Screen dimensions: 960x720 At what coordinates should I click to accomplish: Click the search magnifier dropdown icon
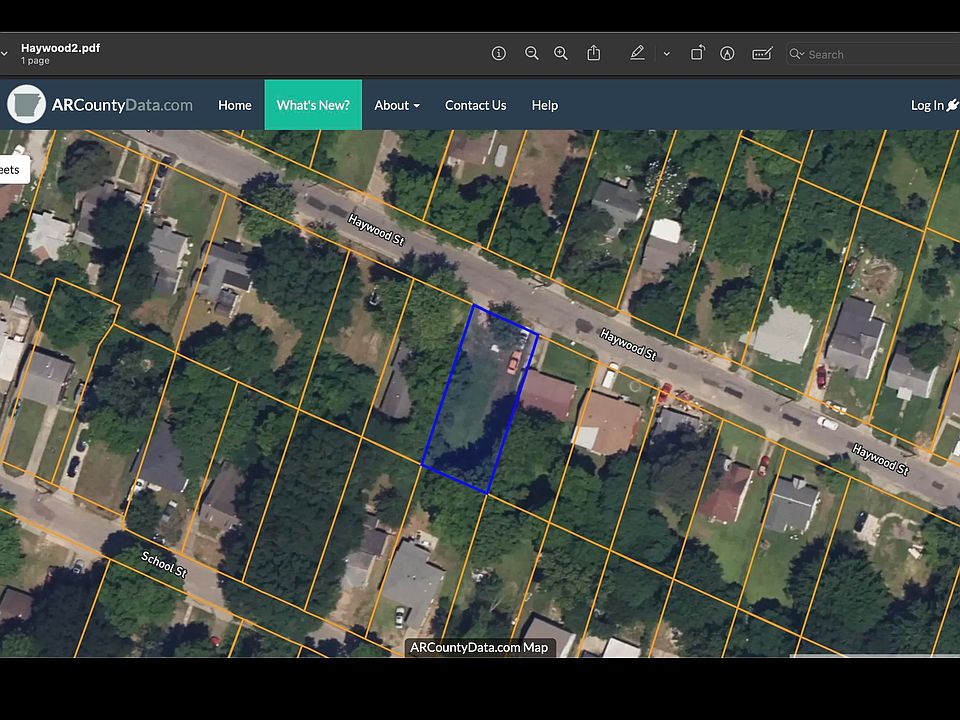point(797,54)
